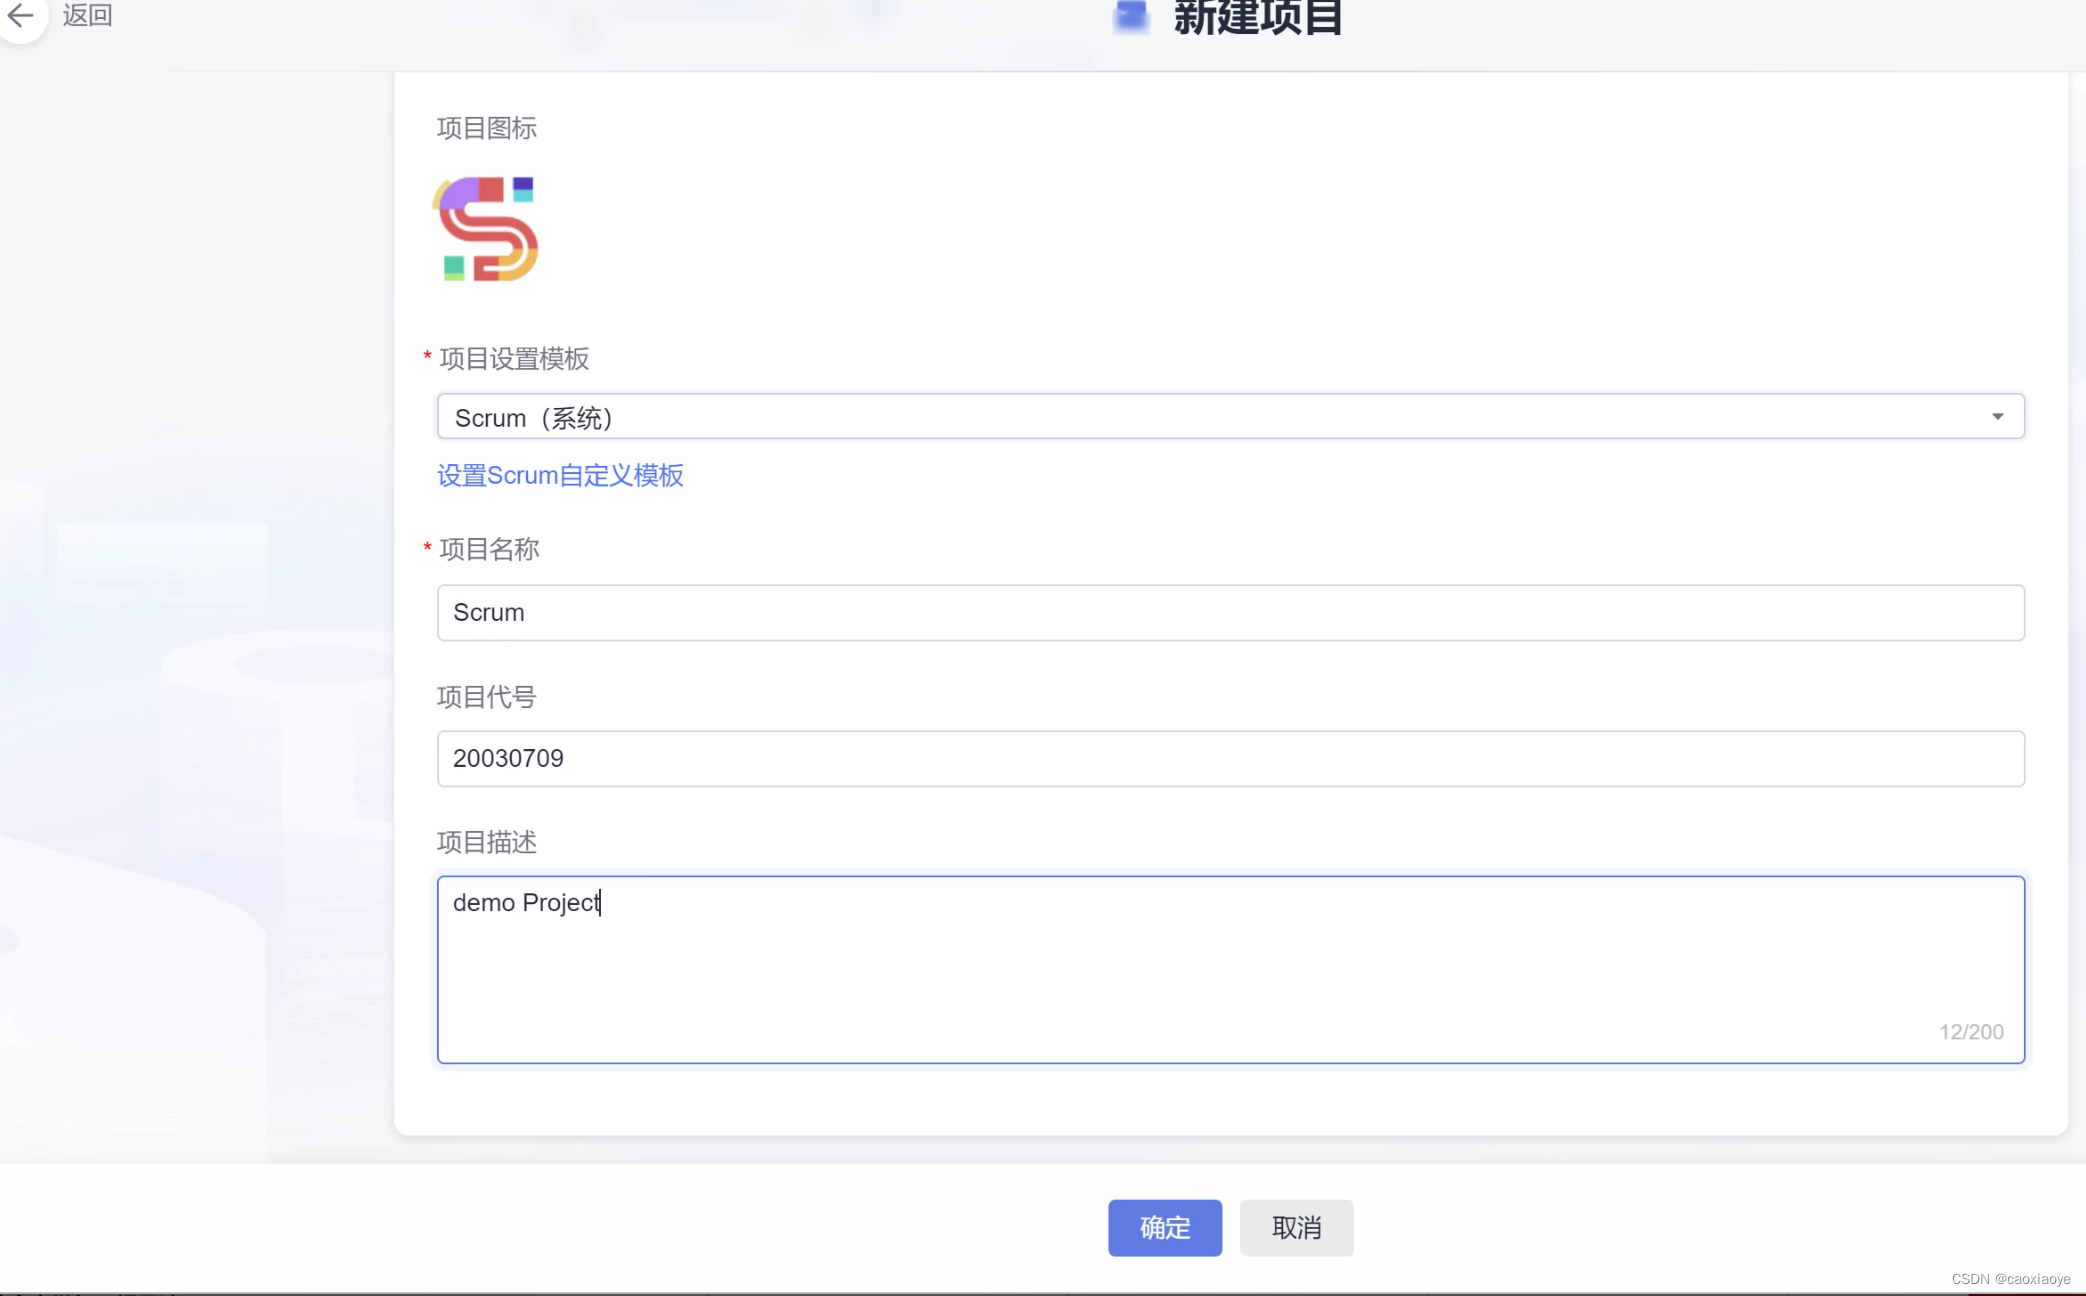Click the 项目图标 label
Viewport: 2086px width, 1296px height.
[487, 128]
